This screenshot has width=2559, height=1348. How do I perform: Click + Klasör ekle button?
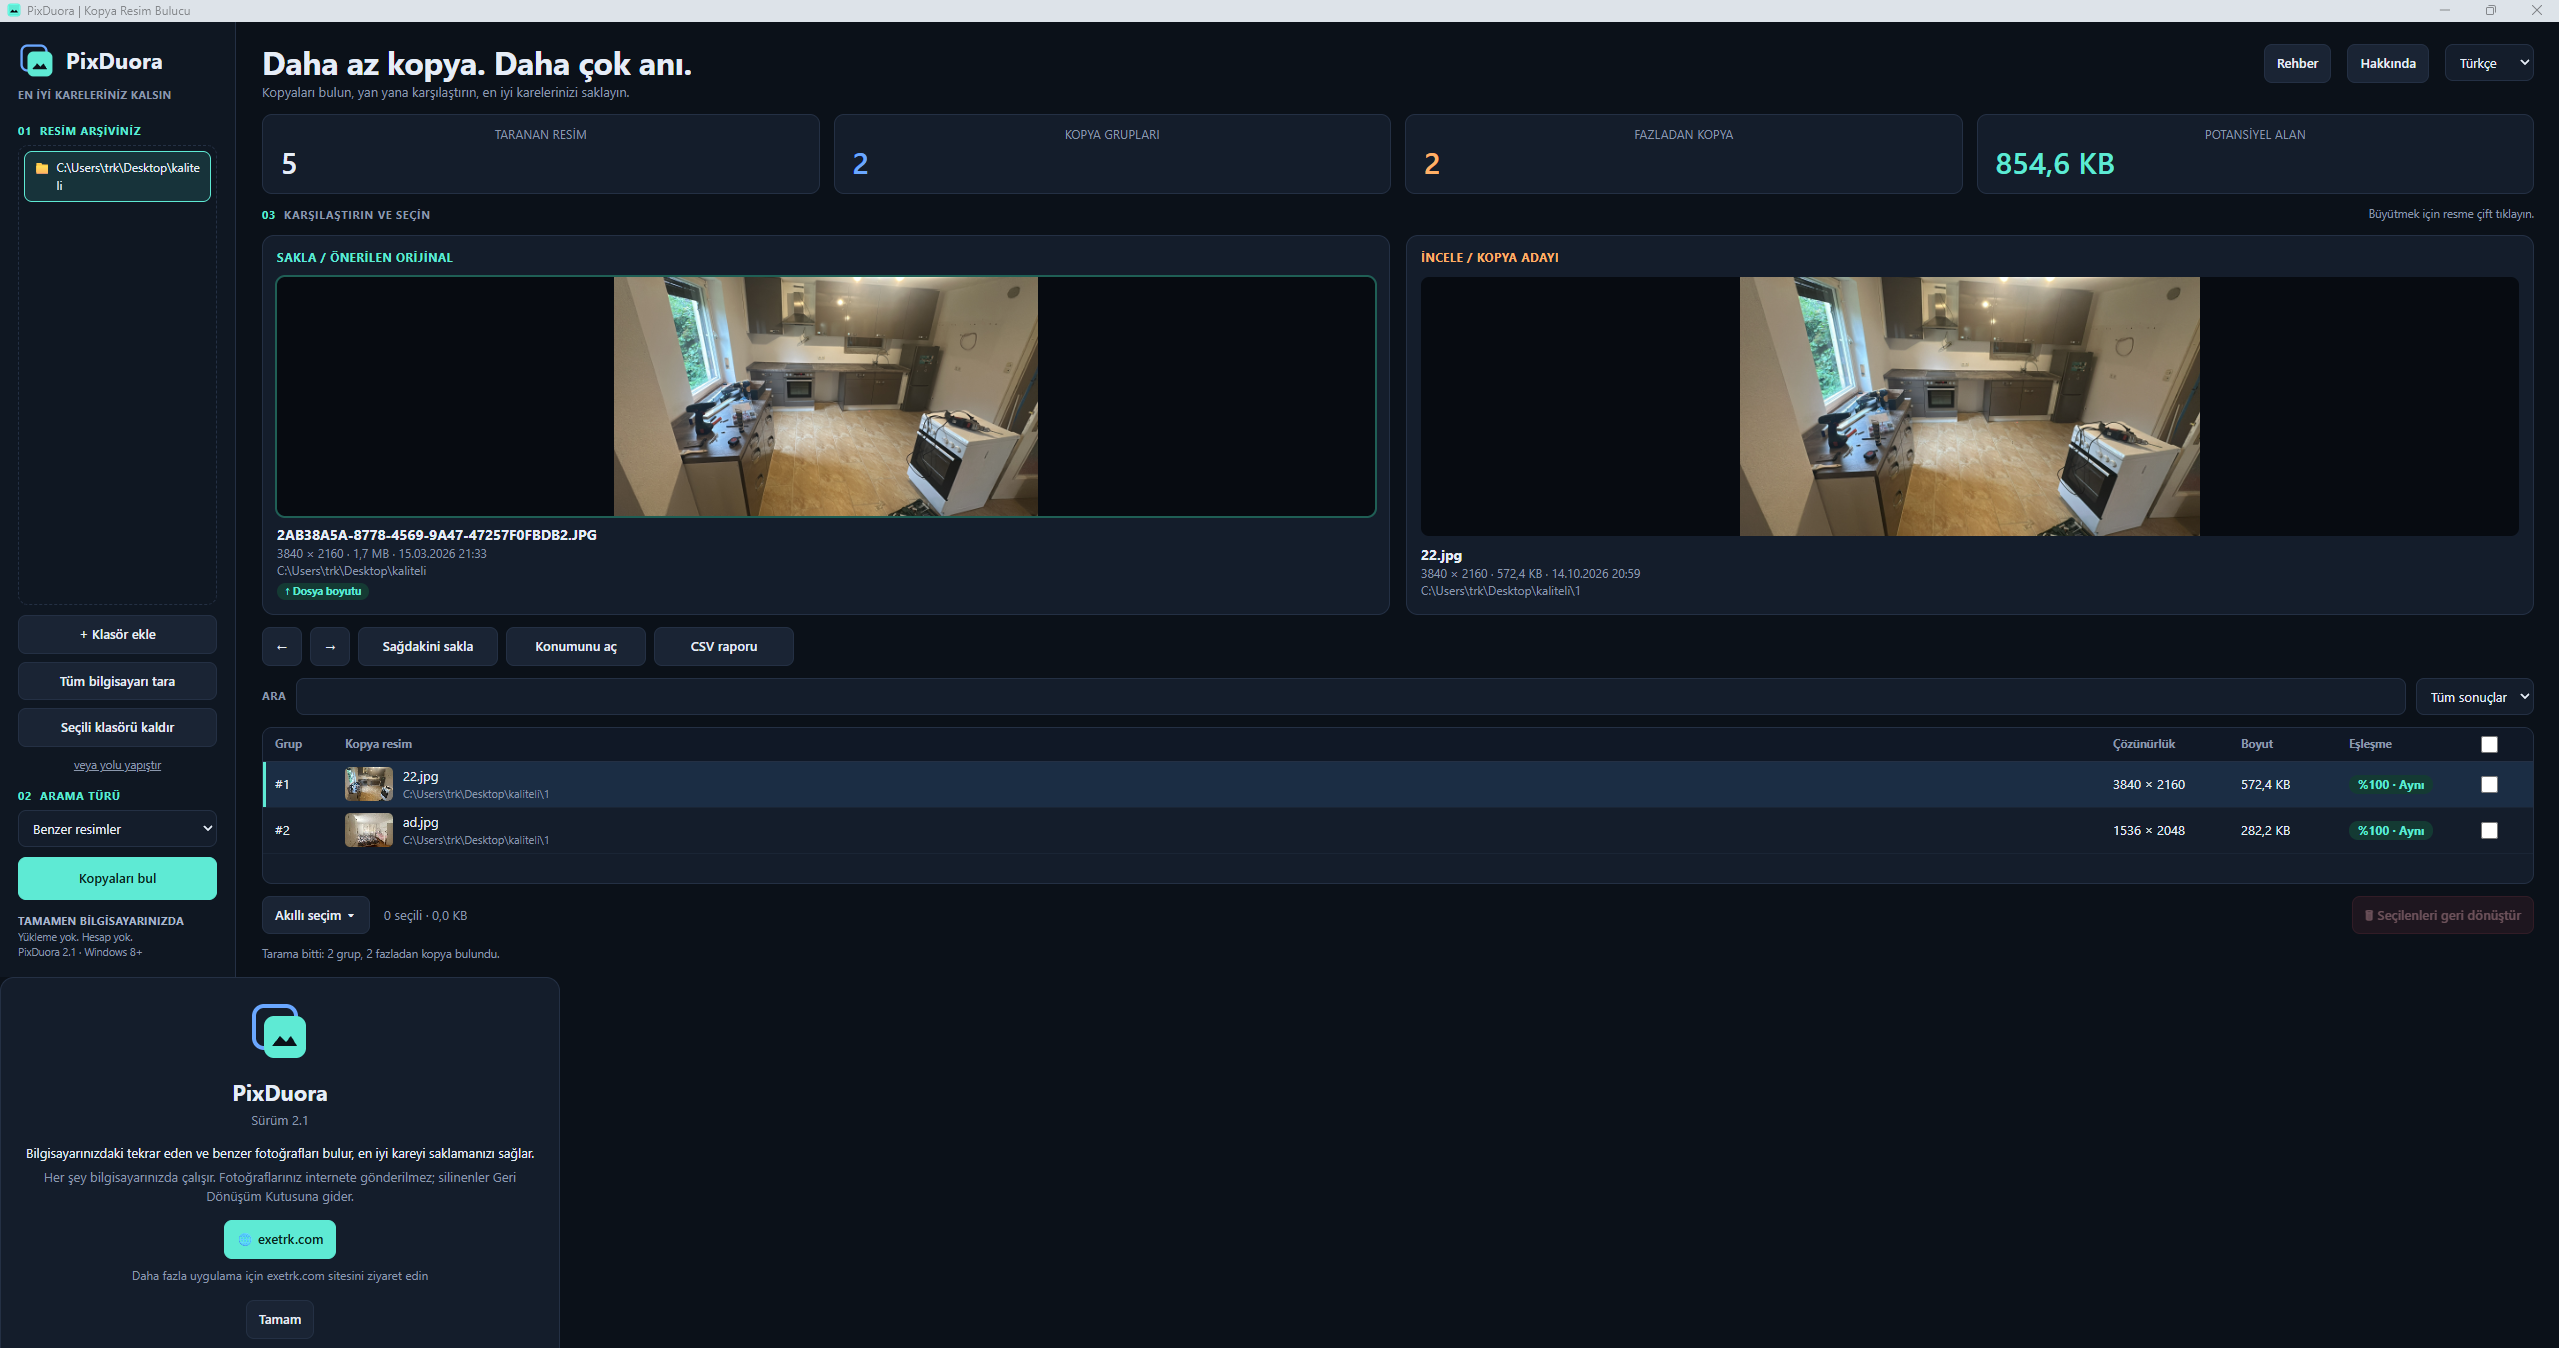click(117, 634)
